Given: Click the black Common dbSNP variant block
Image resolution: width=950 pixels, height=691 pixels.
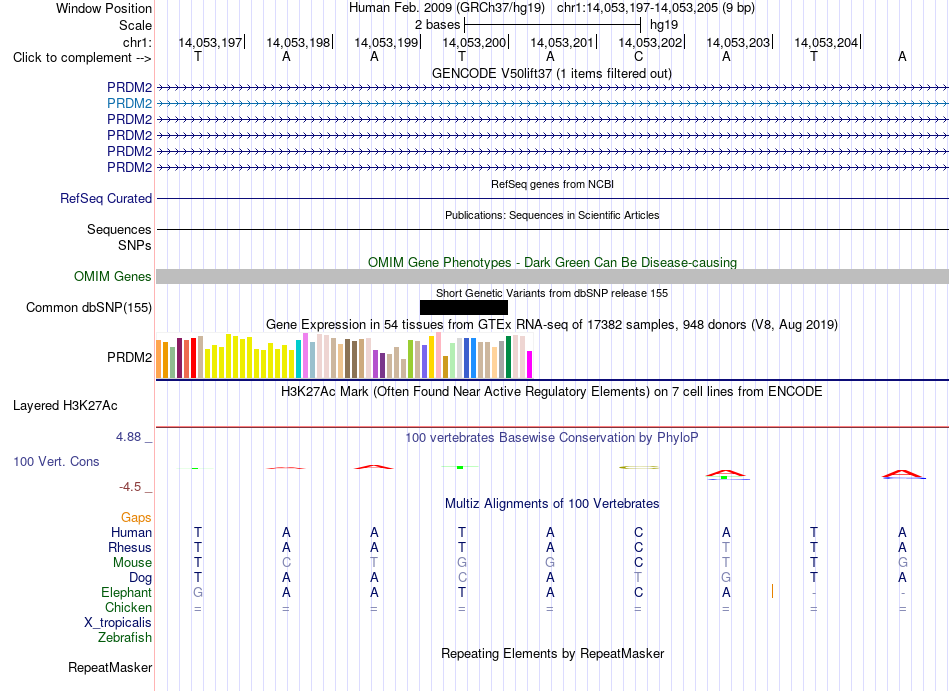Looking at the screenshot, I should click(x=463, y=308).
